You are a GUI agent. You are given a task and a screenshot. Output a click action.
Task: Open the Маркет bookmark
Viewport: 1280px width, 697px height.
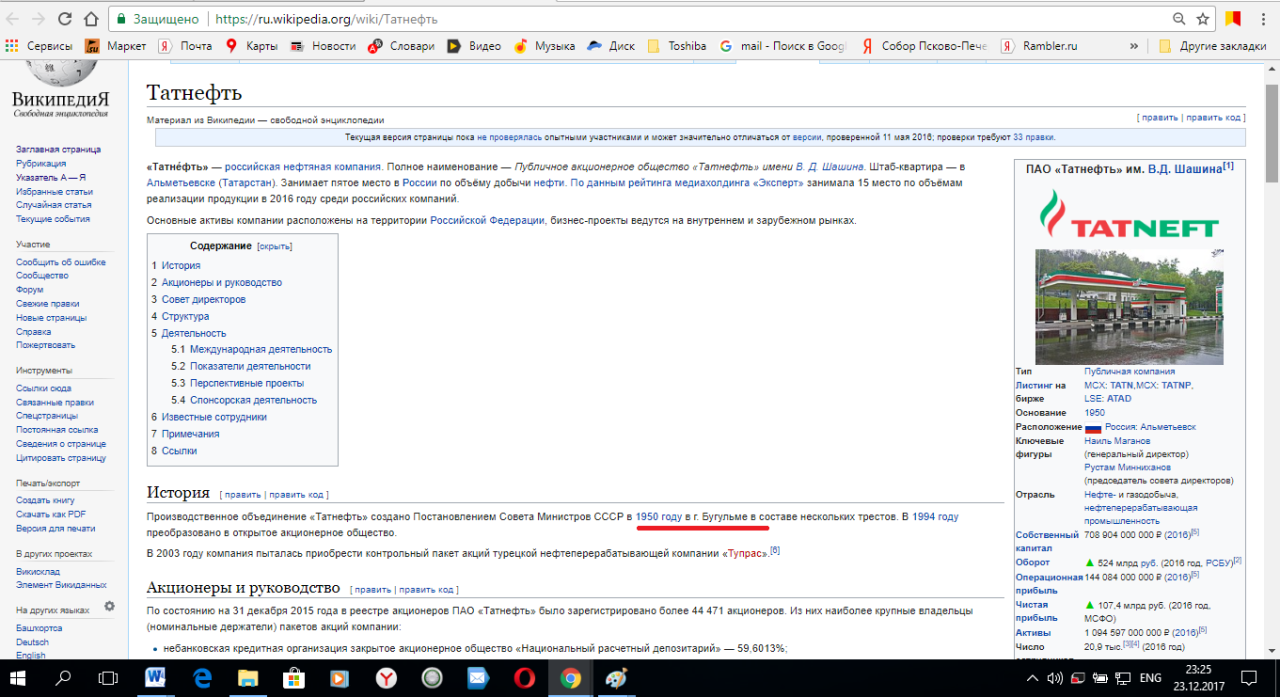point(116,46)
